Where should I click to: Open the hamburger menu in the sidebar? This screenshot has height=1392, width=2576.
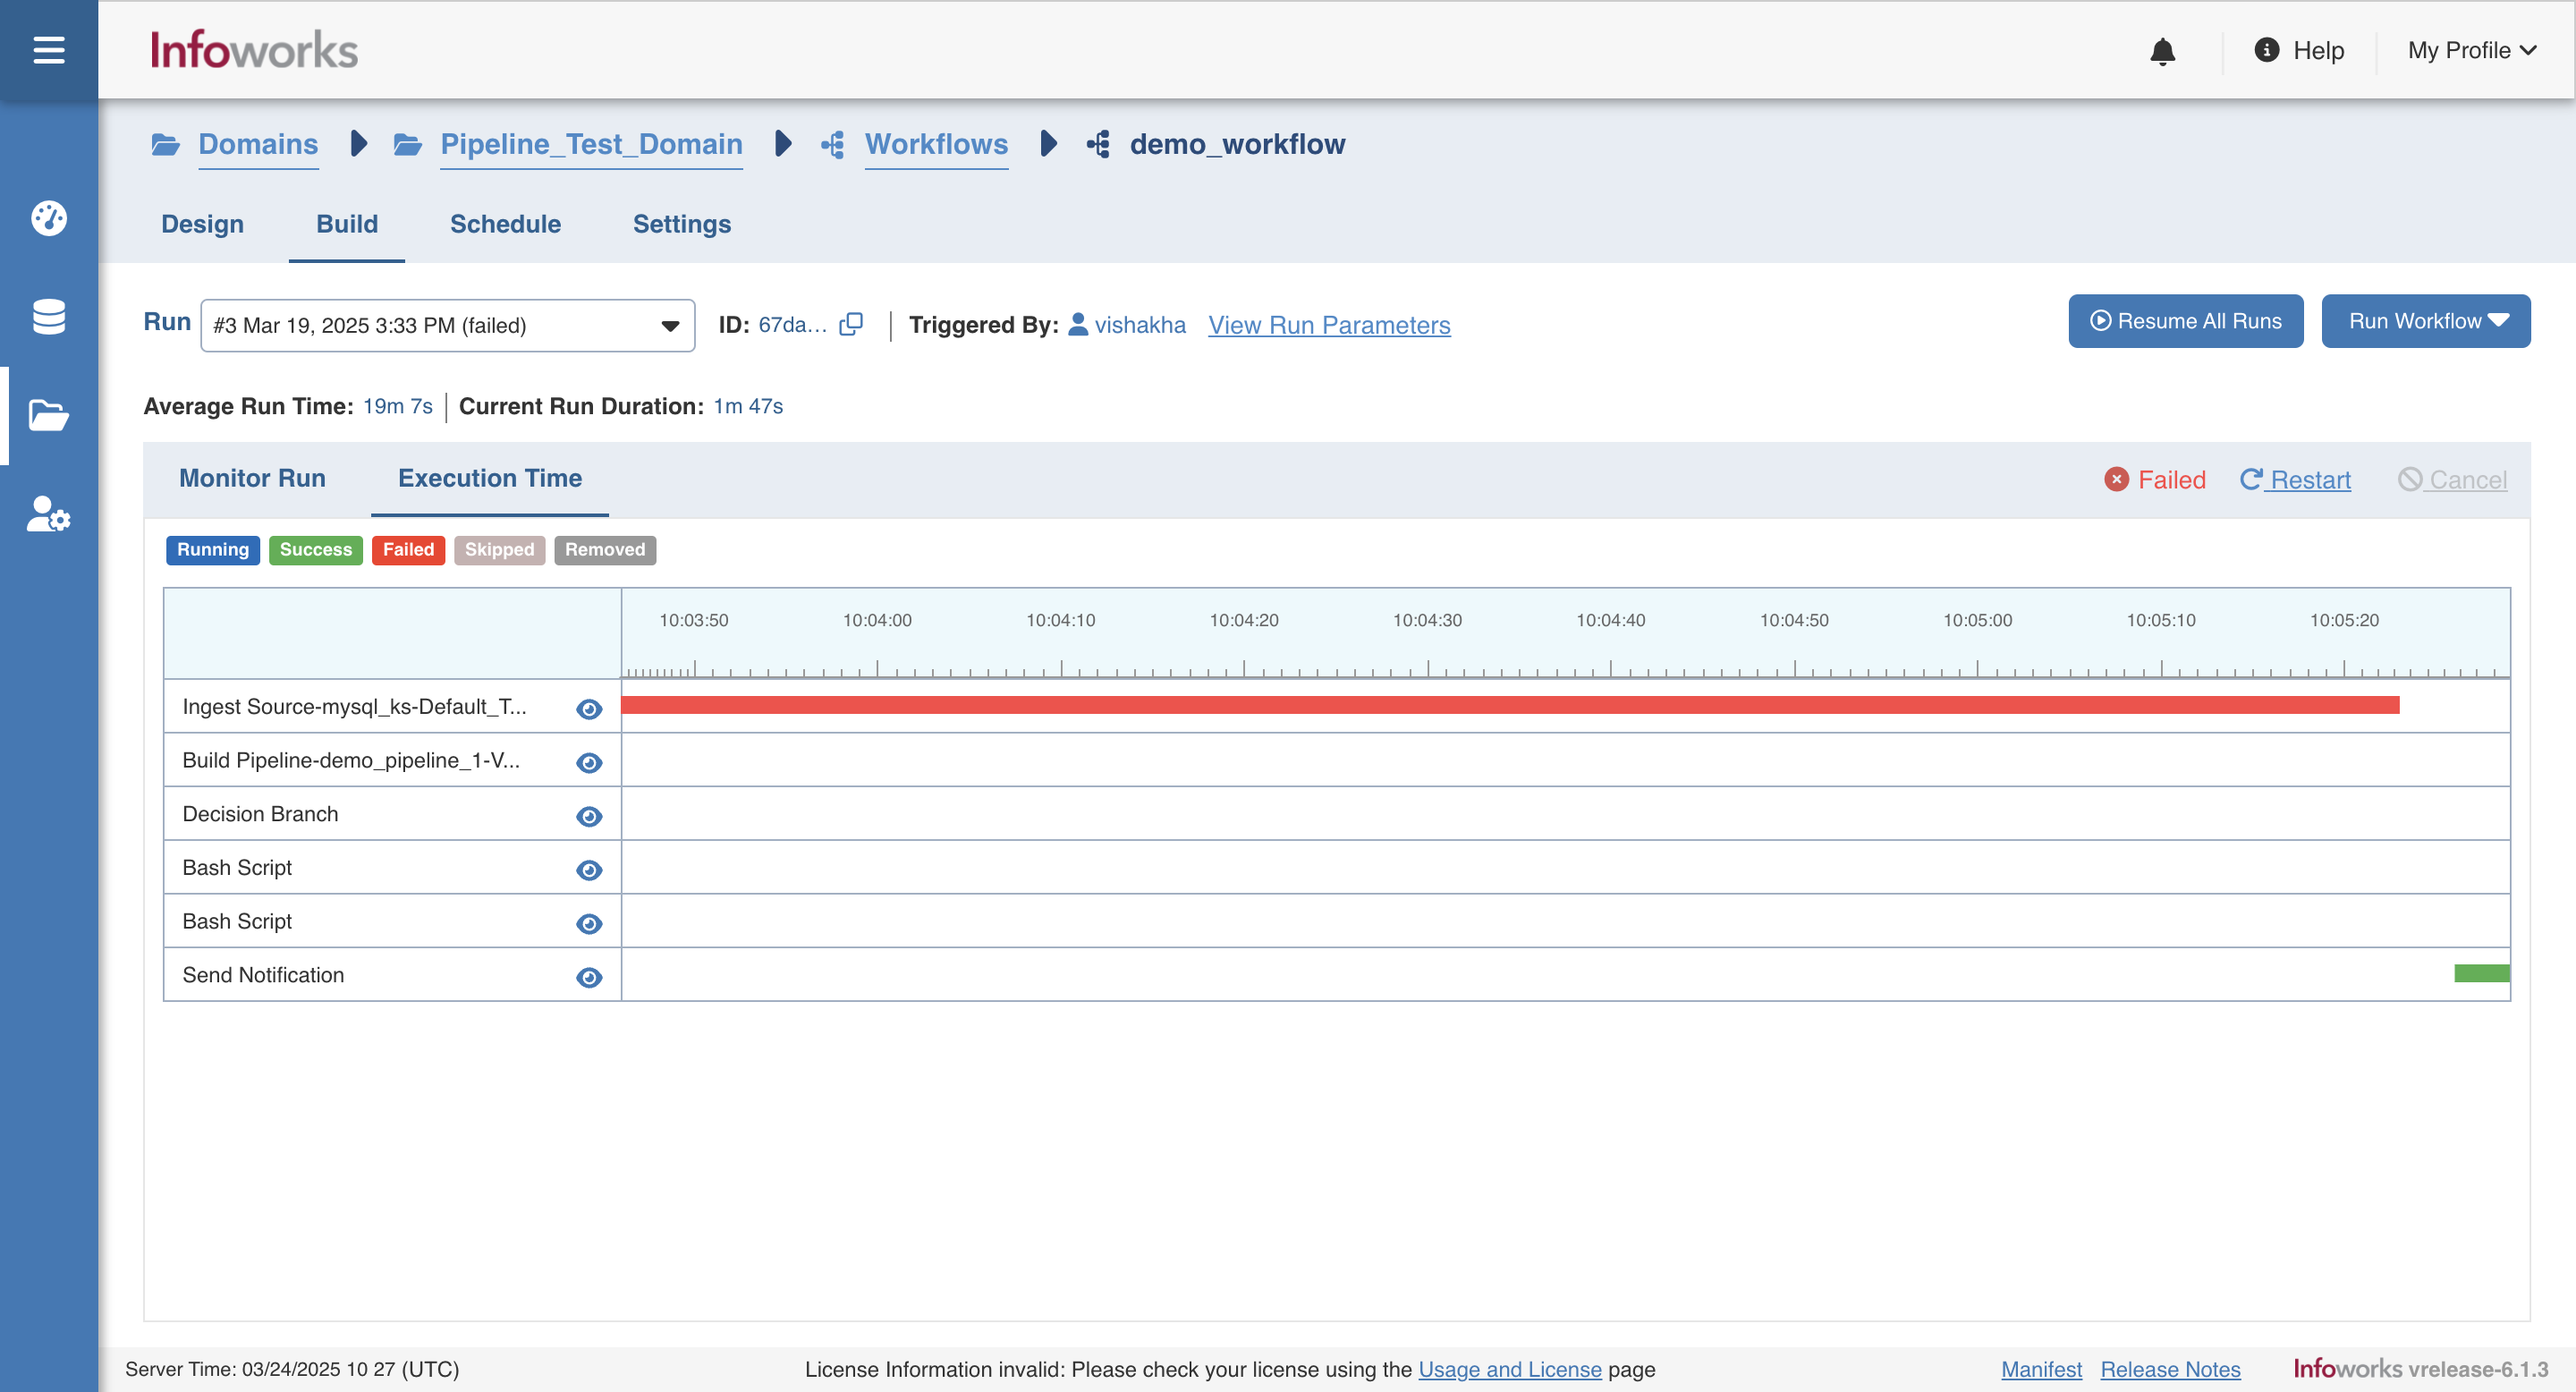[48, 49]
